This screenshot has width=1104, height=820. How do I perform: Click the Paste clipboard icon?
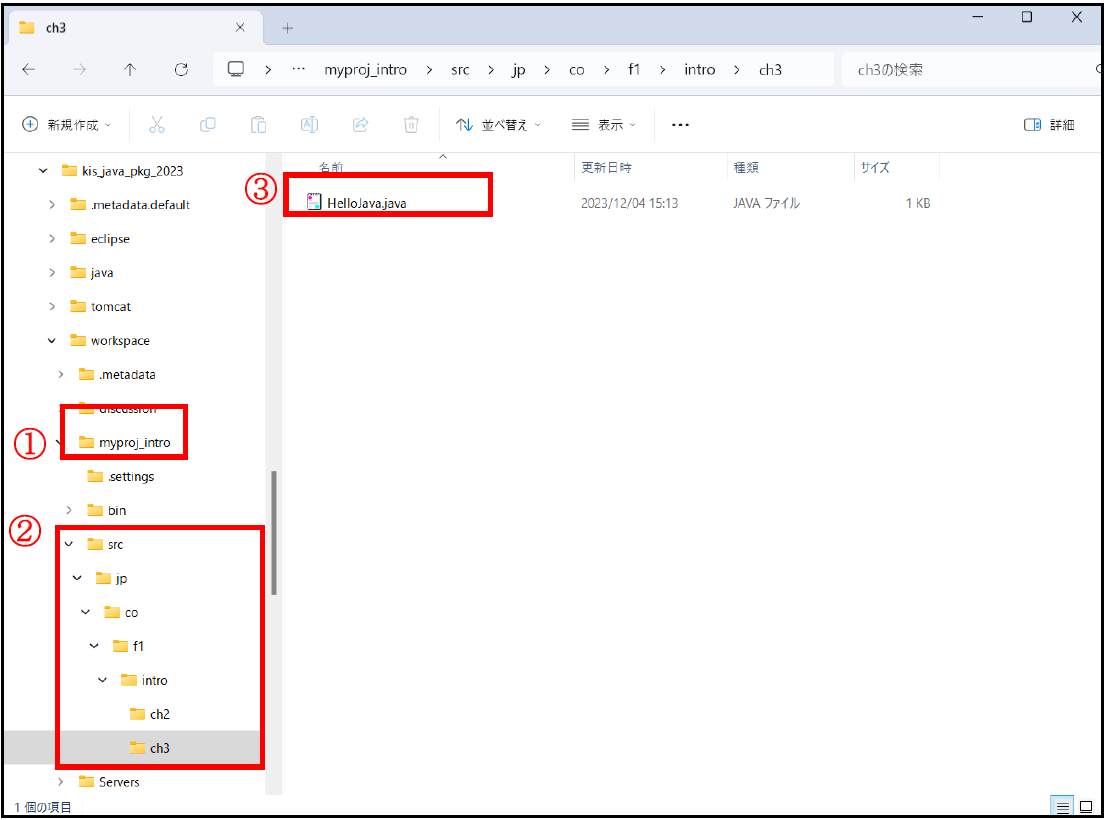[258, 125]
